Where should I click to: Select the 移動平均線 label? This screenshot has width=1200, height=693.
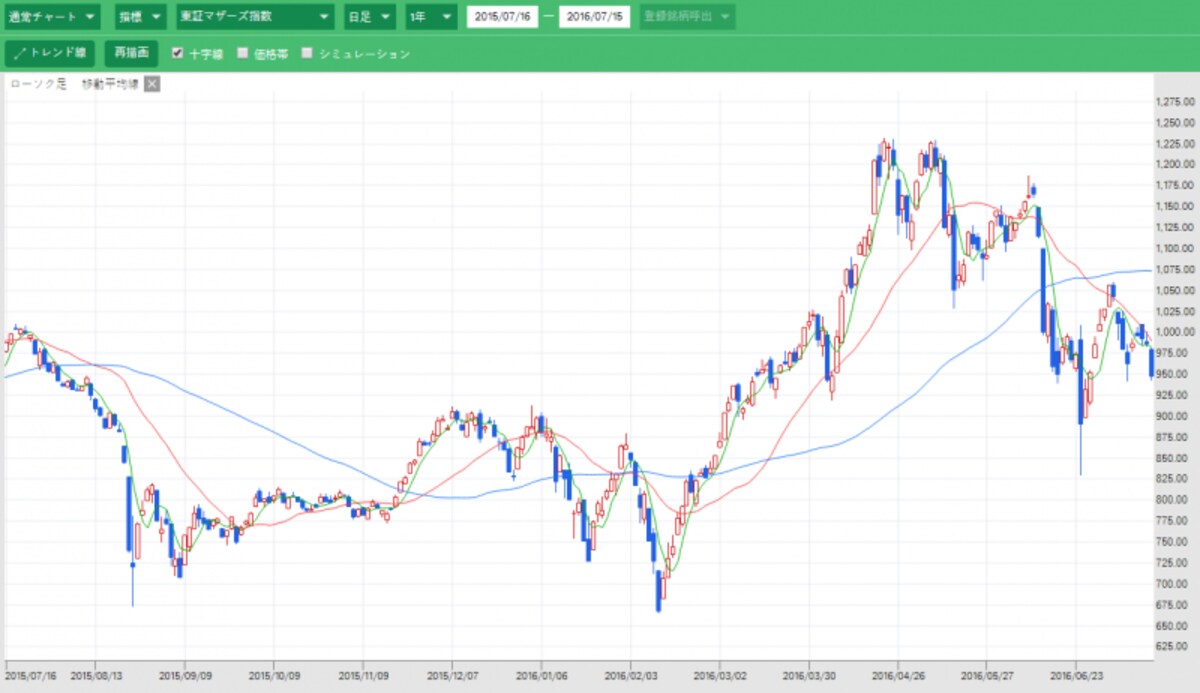tap(110, 84)
